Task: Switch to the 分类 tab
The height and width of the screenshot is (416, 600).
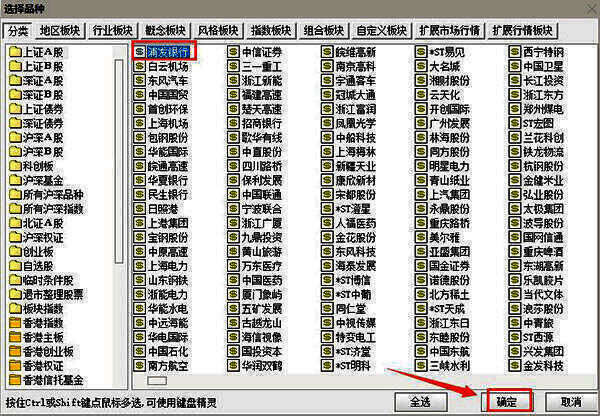Action: point(18,31)
